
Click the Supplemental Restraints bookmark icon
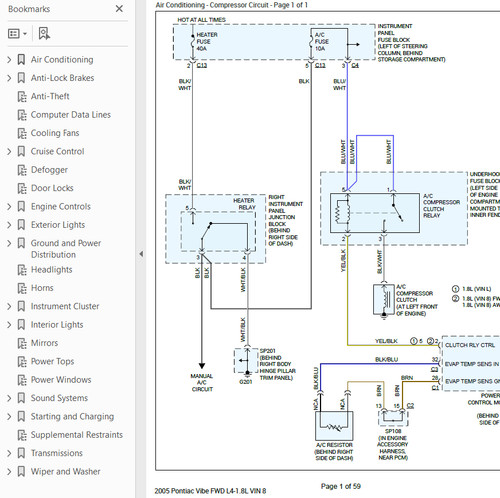point(22,435)
